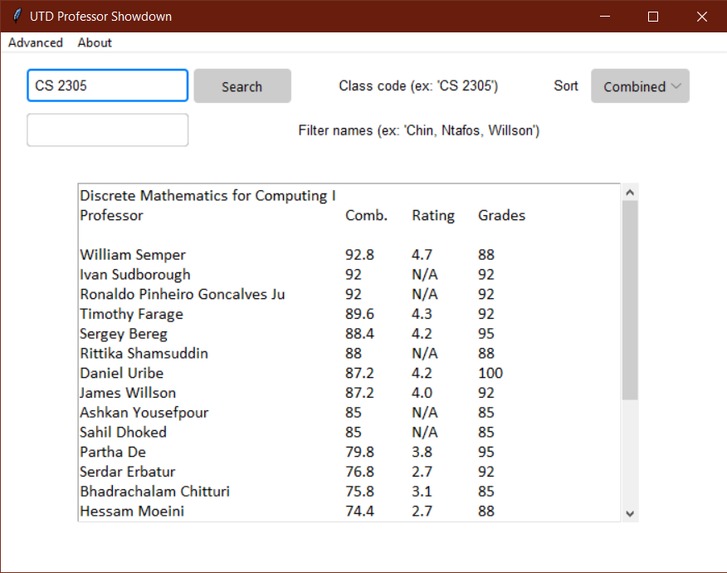This screenshot has width=727, height=573.
Task: Click the 79.8 combined score value
Action: pyautogui.click(x=359, y=452)
